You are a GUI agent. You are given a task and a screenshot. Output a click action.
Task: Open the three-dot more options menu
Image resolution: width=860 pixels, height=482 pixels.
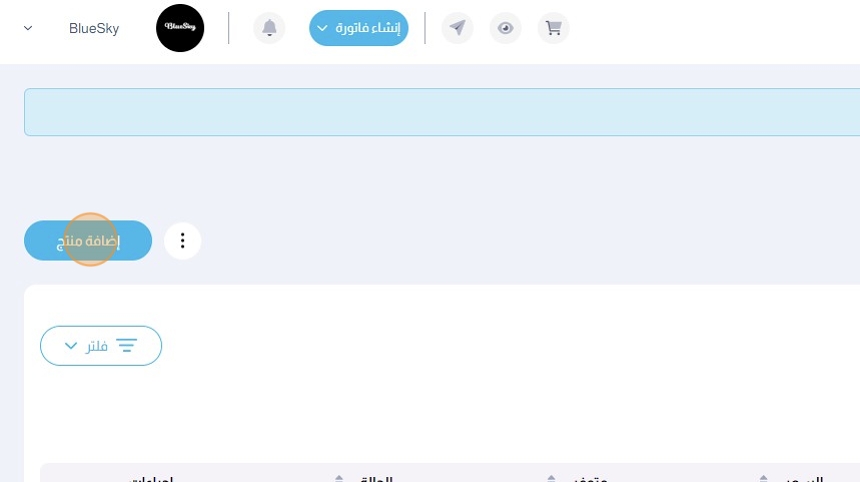tap(183, 241)
